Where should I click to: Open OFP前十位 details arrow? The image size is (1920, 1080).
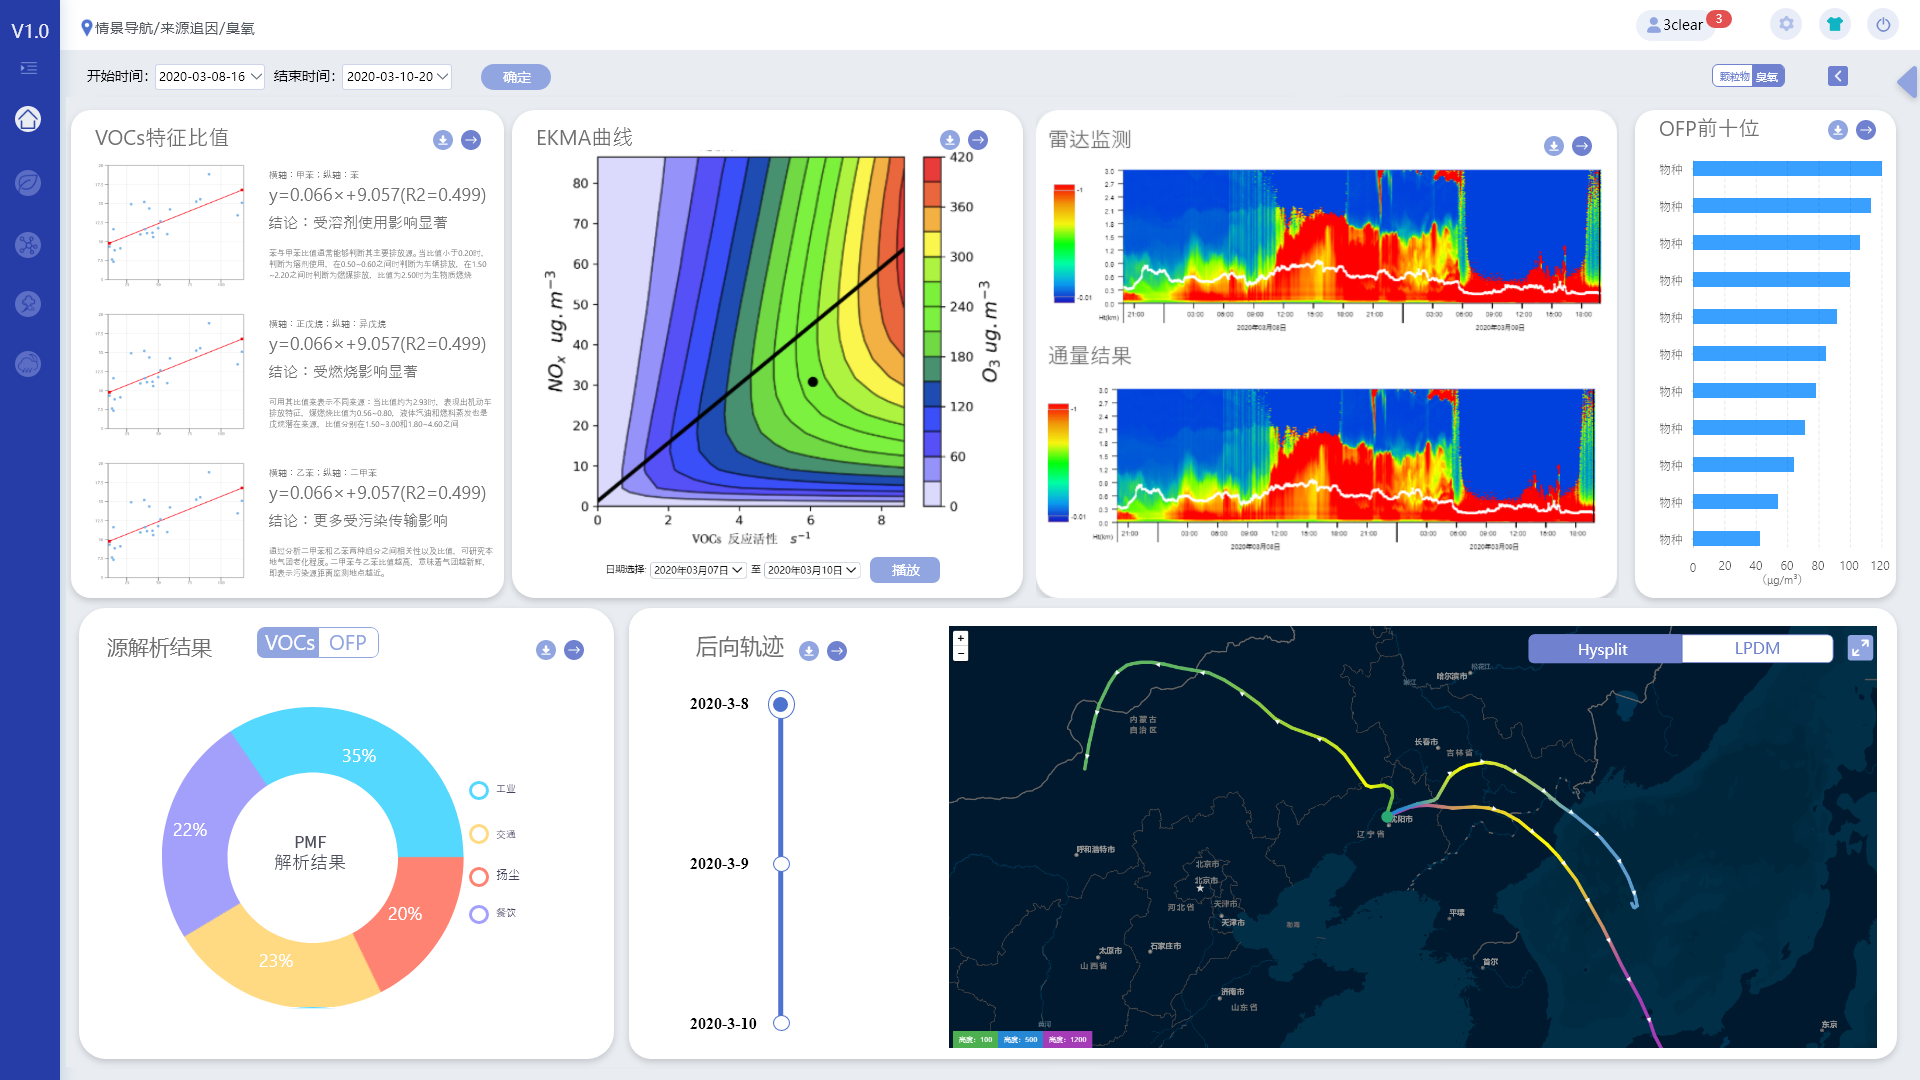[x=1866, y=130]
